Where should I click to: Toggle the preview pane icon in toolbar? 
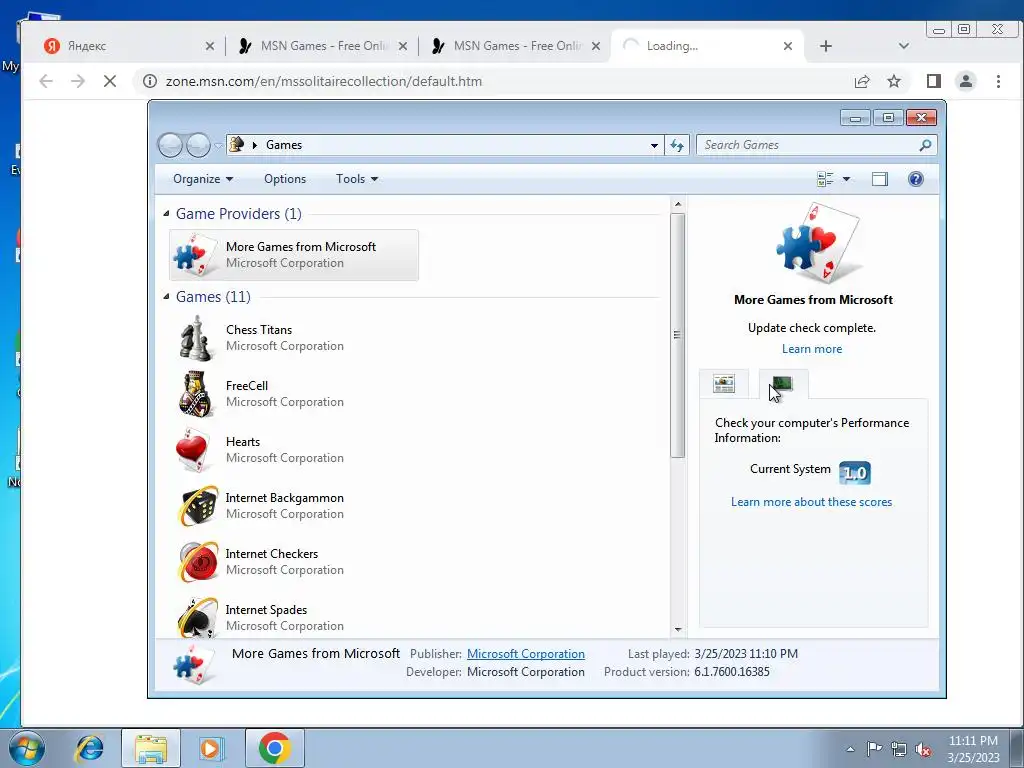(x=880, y=179)
